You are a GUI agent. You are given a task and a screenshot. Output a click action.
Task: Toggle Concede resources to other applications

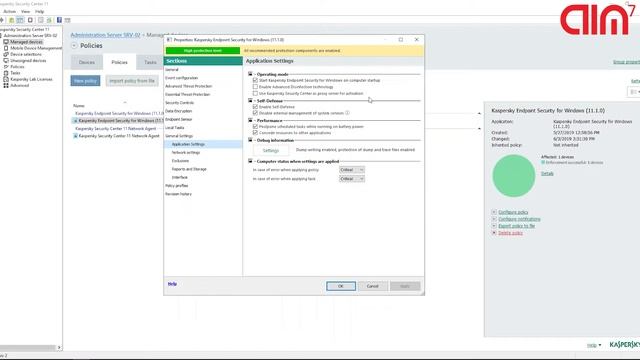[255, 133]
